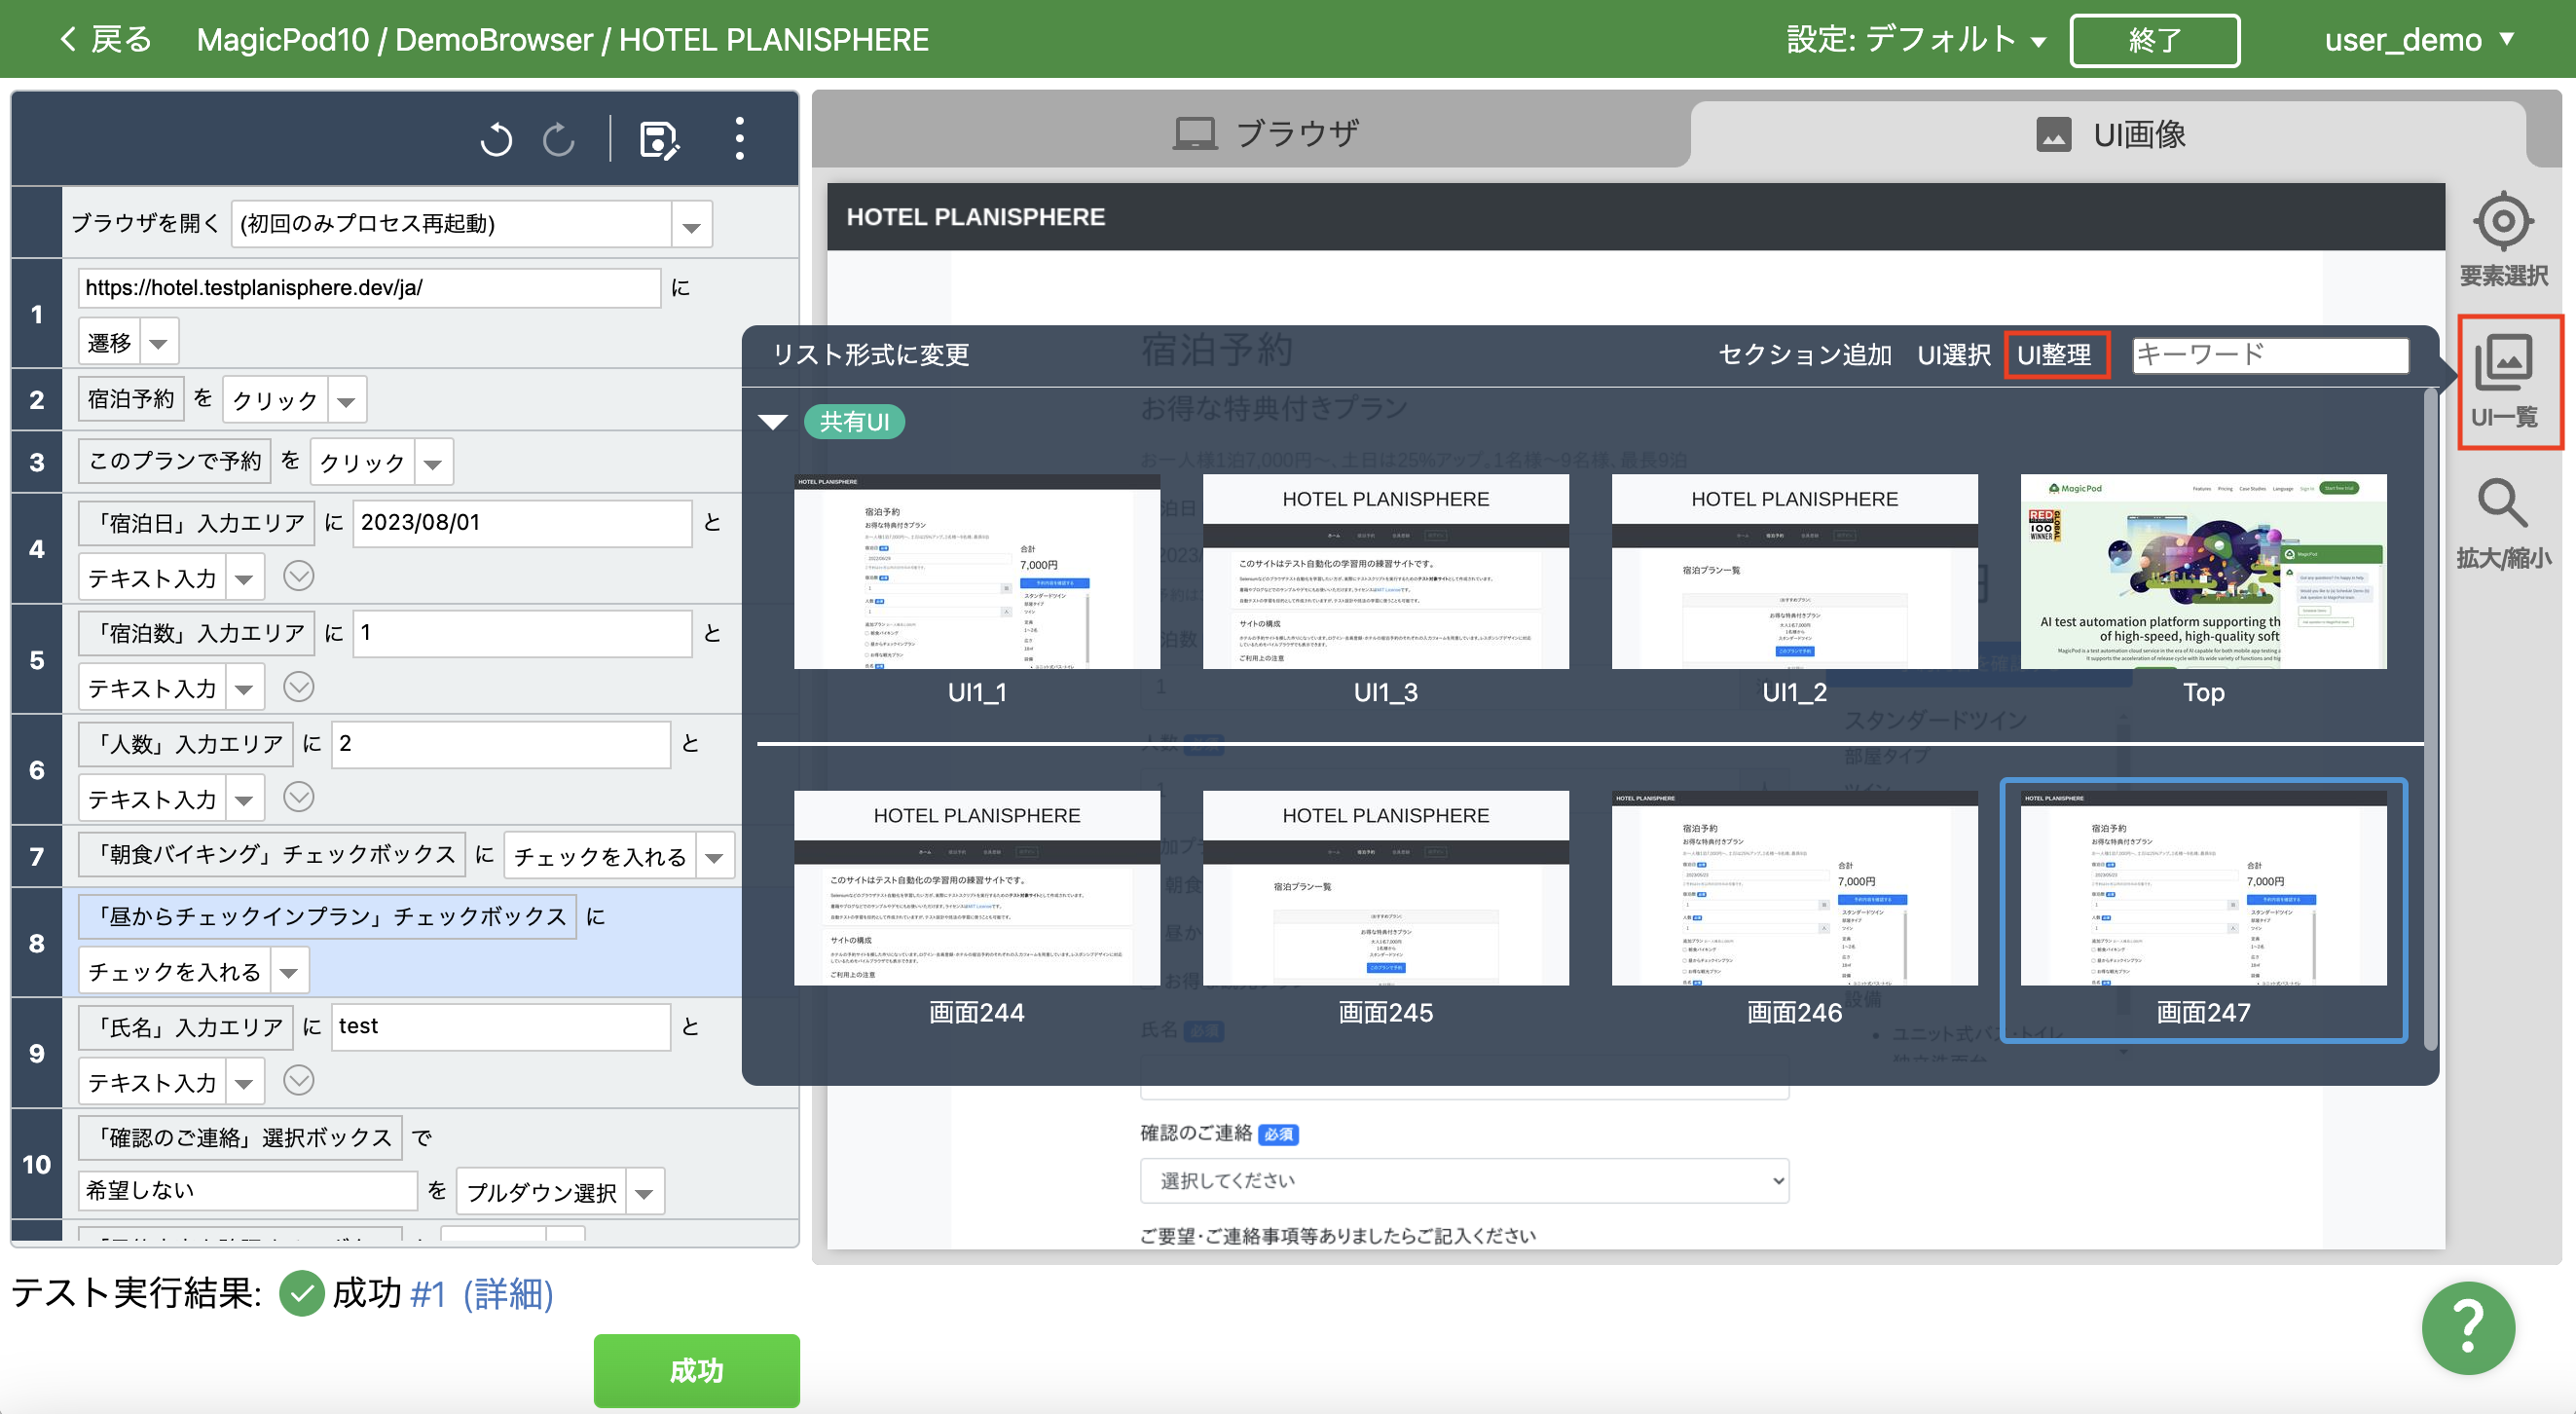Click このプランで予約 element in step 3
The image size is (2576, 1414).
175,460
